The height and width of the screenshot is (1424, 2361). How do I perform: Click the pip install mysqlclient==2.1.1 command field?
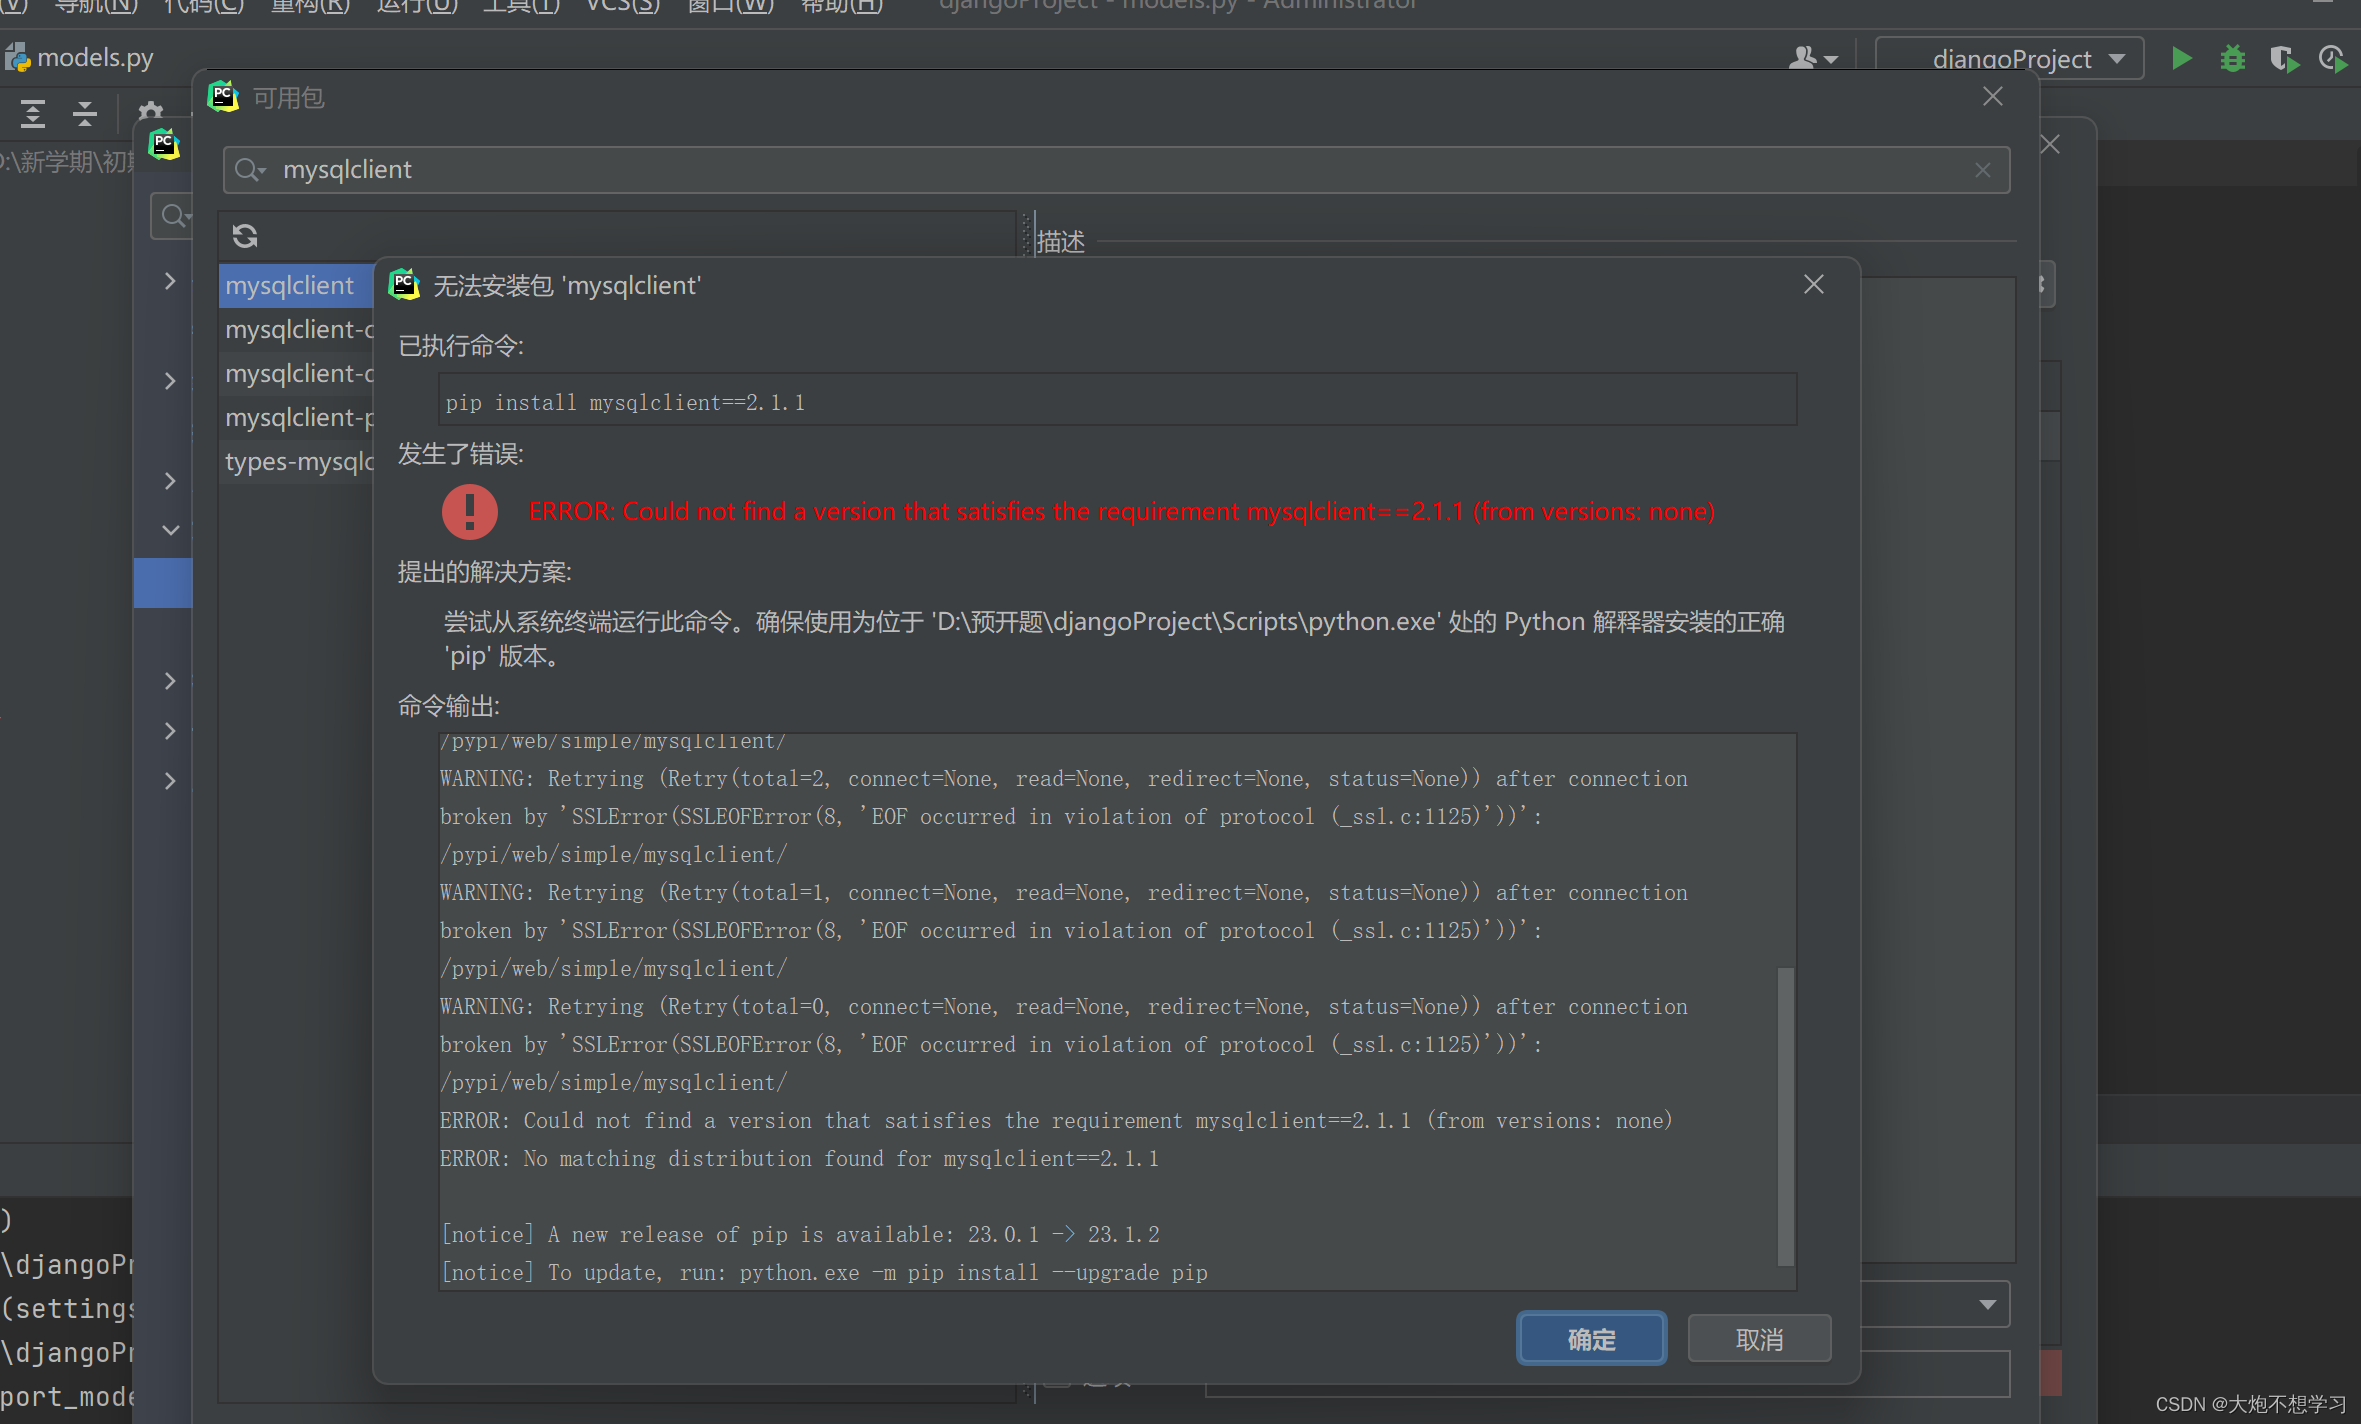(x=1117, y=401)
